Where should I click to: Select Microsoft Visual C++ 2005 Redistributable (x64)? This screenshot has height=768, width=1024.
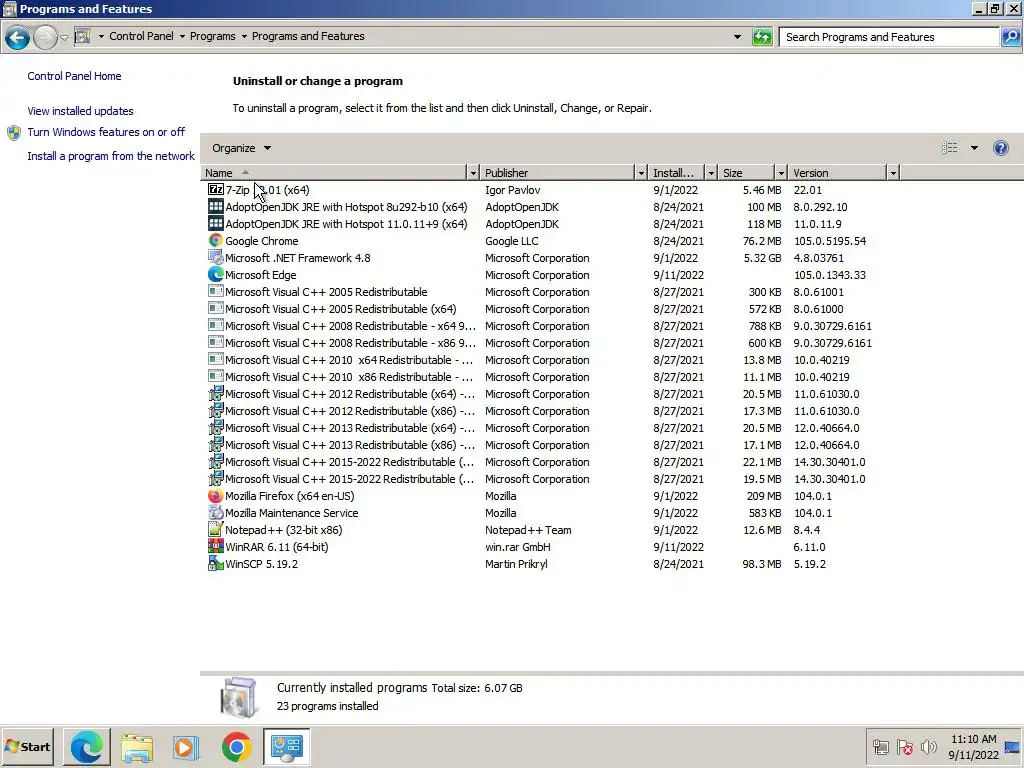click(x=340, y=309)
